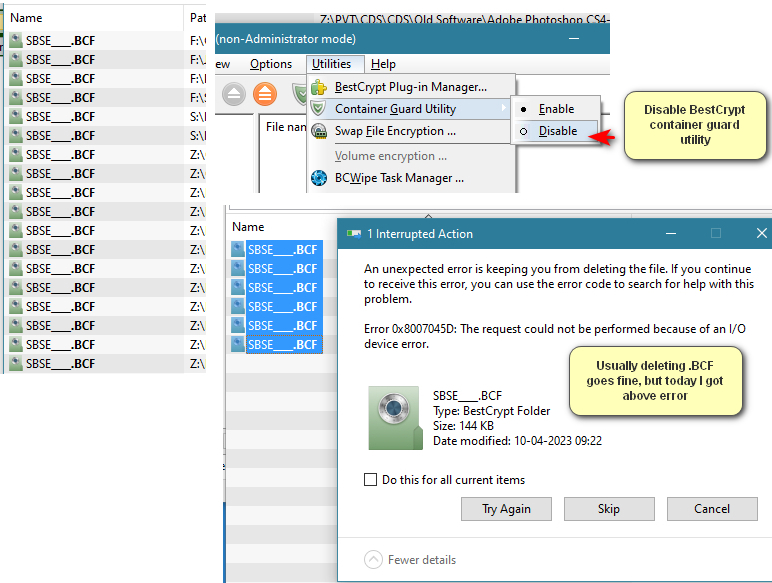
Task: Choose BestCrypt Plug-in Manager... menu entry
Action: click(411, 87)
